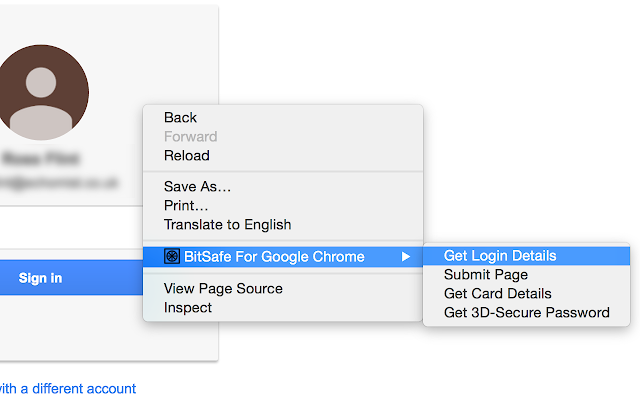Select Back from the context menu
The height and width of the screenshot is (400, 640).
(x=181, y=118)
